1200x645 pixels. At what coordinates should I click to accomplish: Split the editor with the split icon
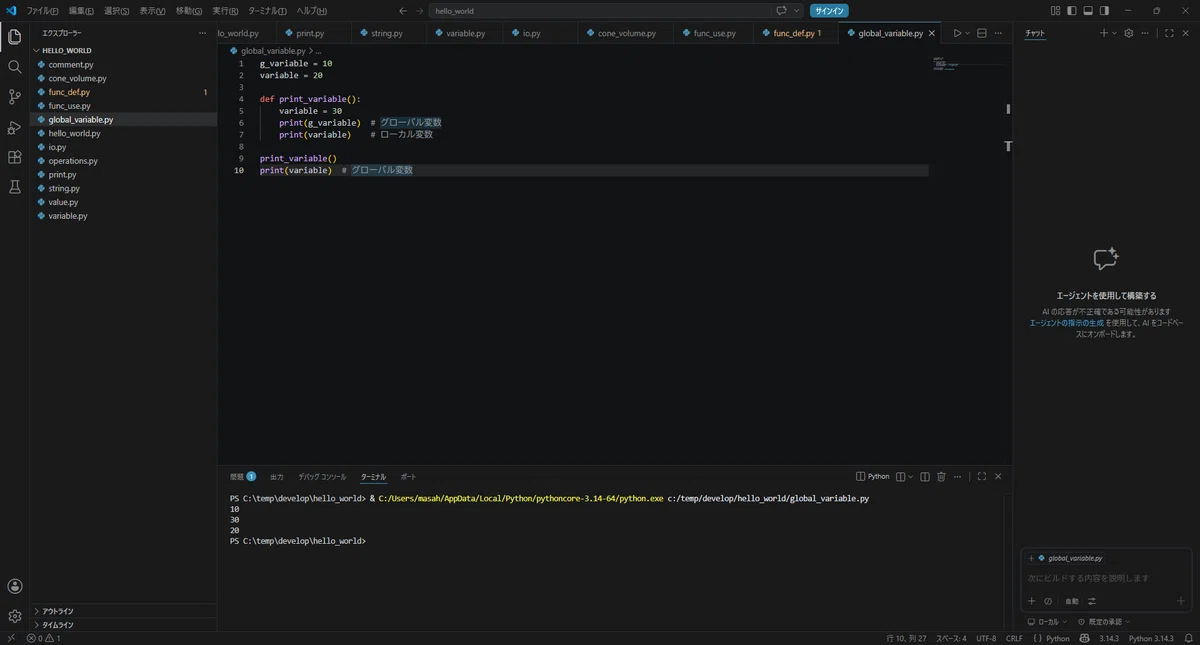click(982, 33)
